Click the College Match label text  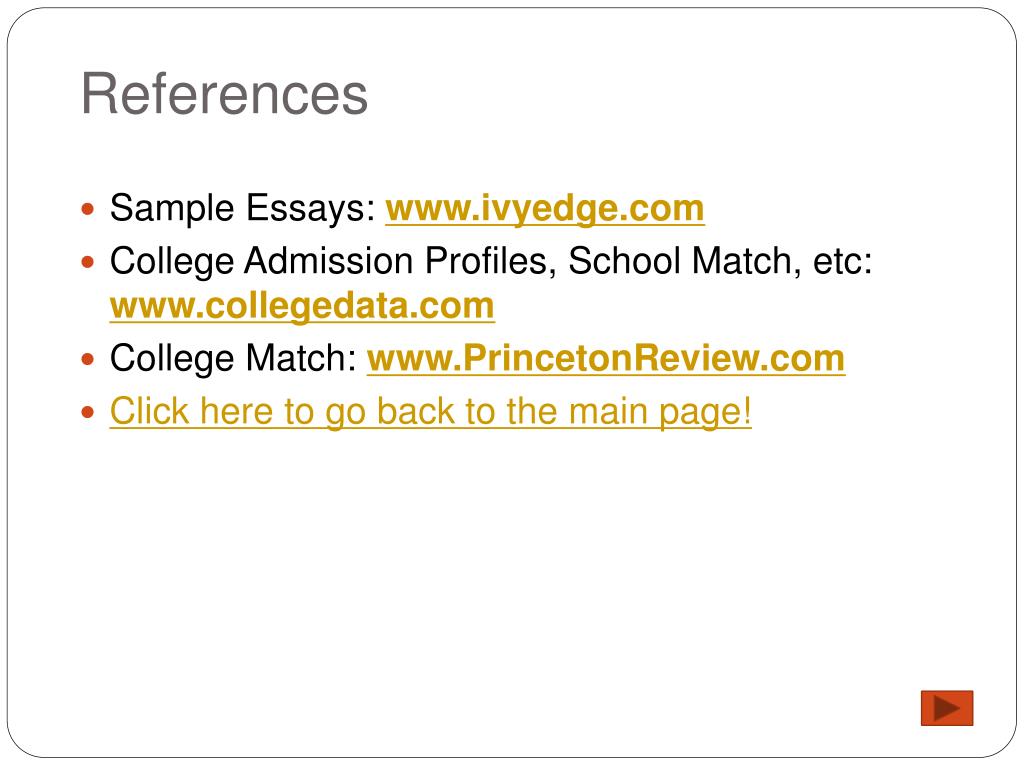(x=233, y=359)
